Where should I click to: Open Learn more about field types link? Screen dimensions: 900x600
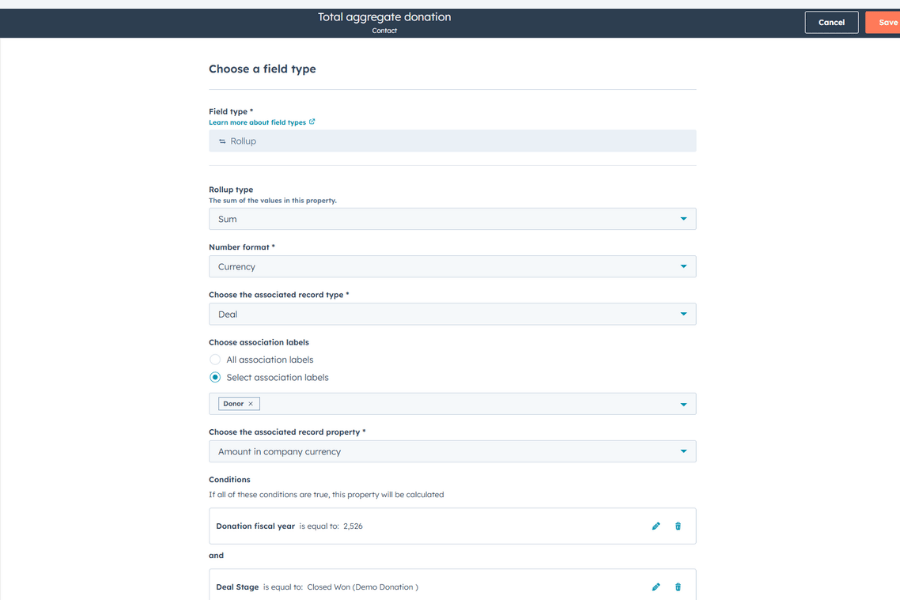257,122
